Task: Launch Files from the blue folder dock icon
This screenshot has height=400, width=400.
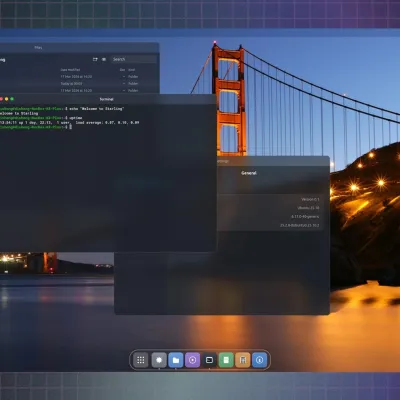Action: (x=176, y=360)
